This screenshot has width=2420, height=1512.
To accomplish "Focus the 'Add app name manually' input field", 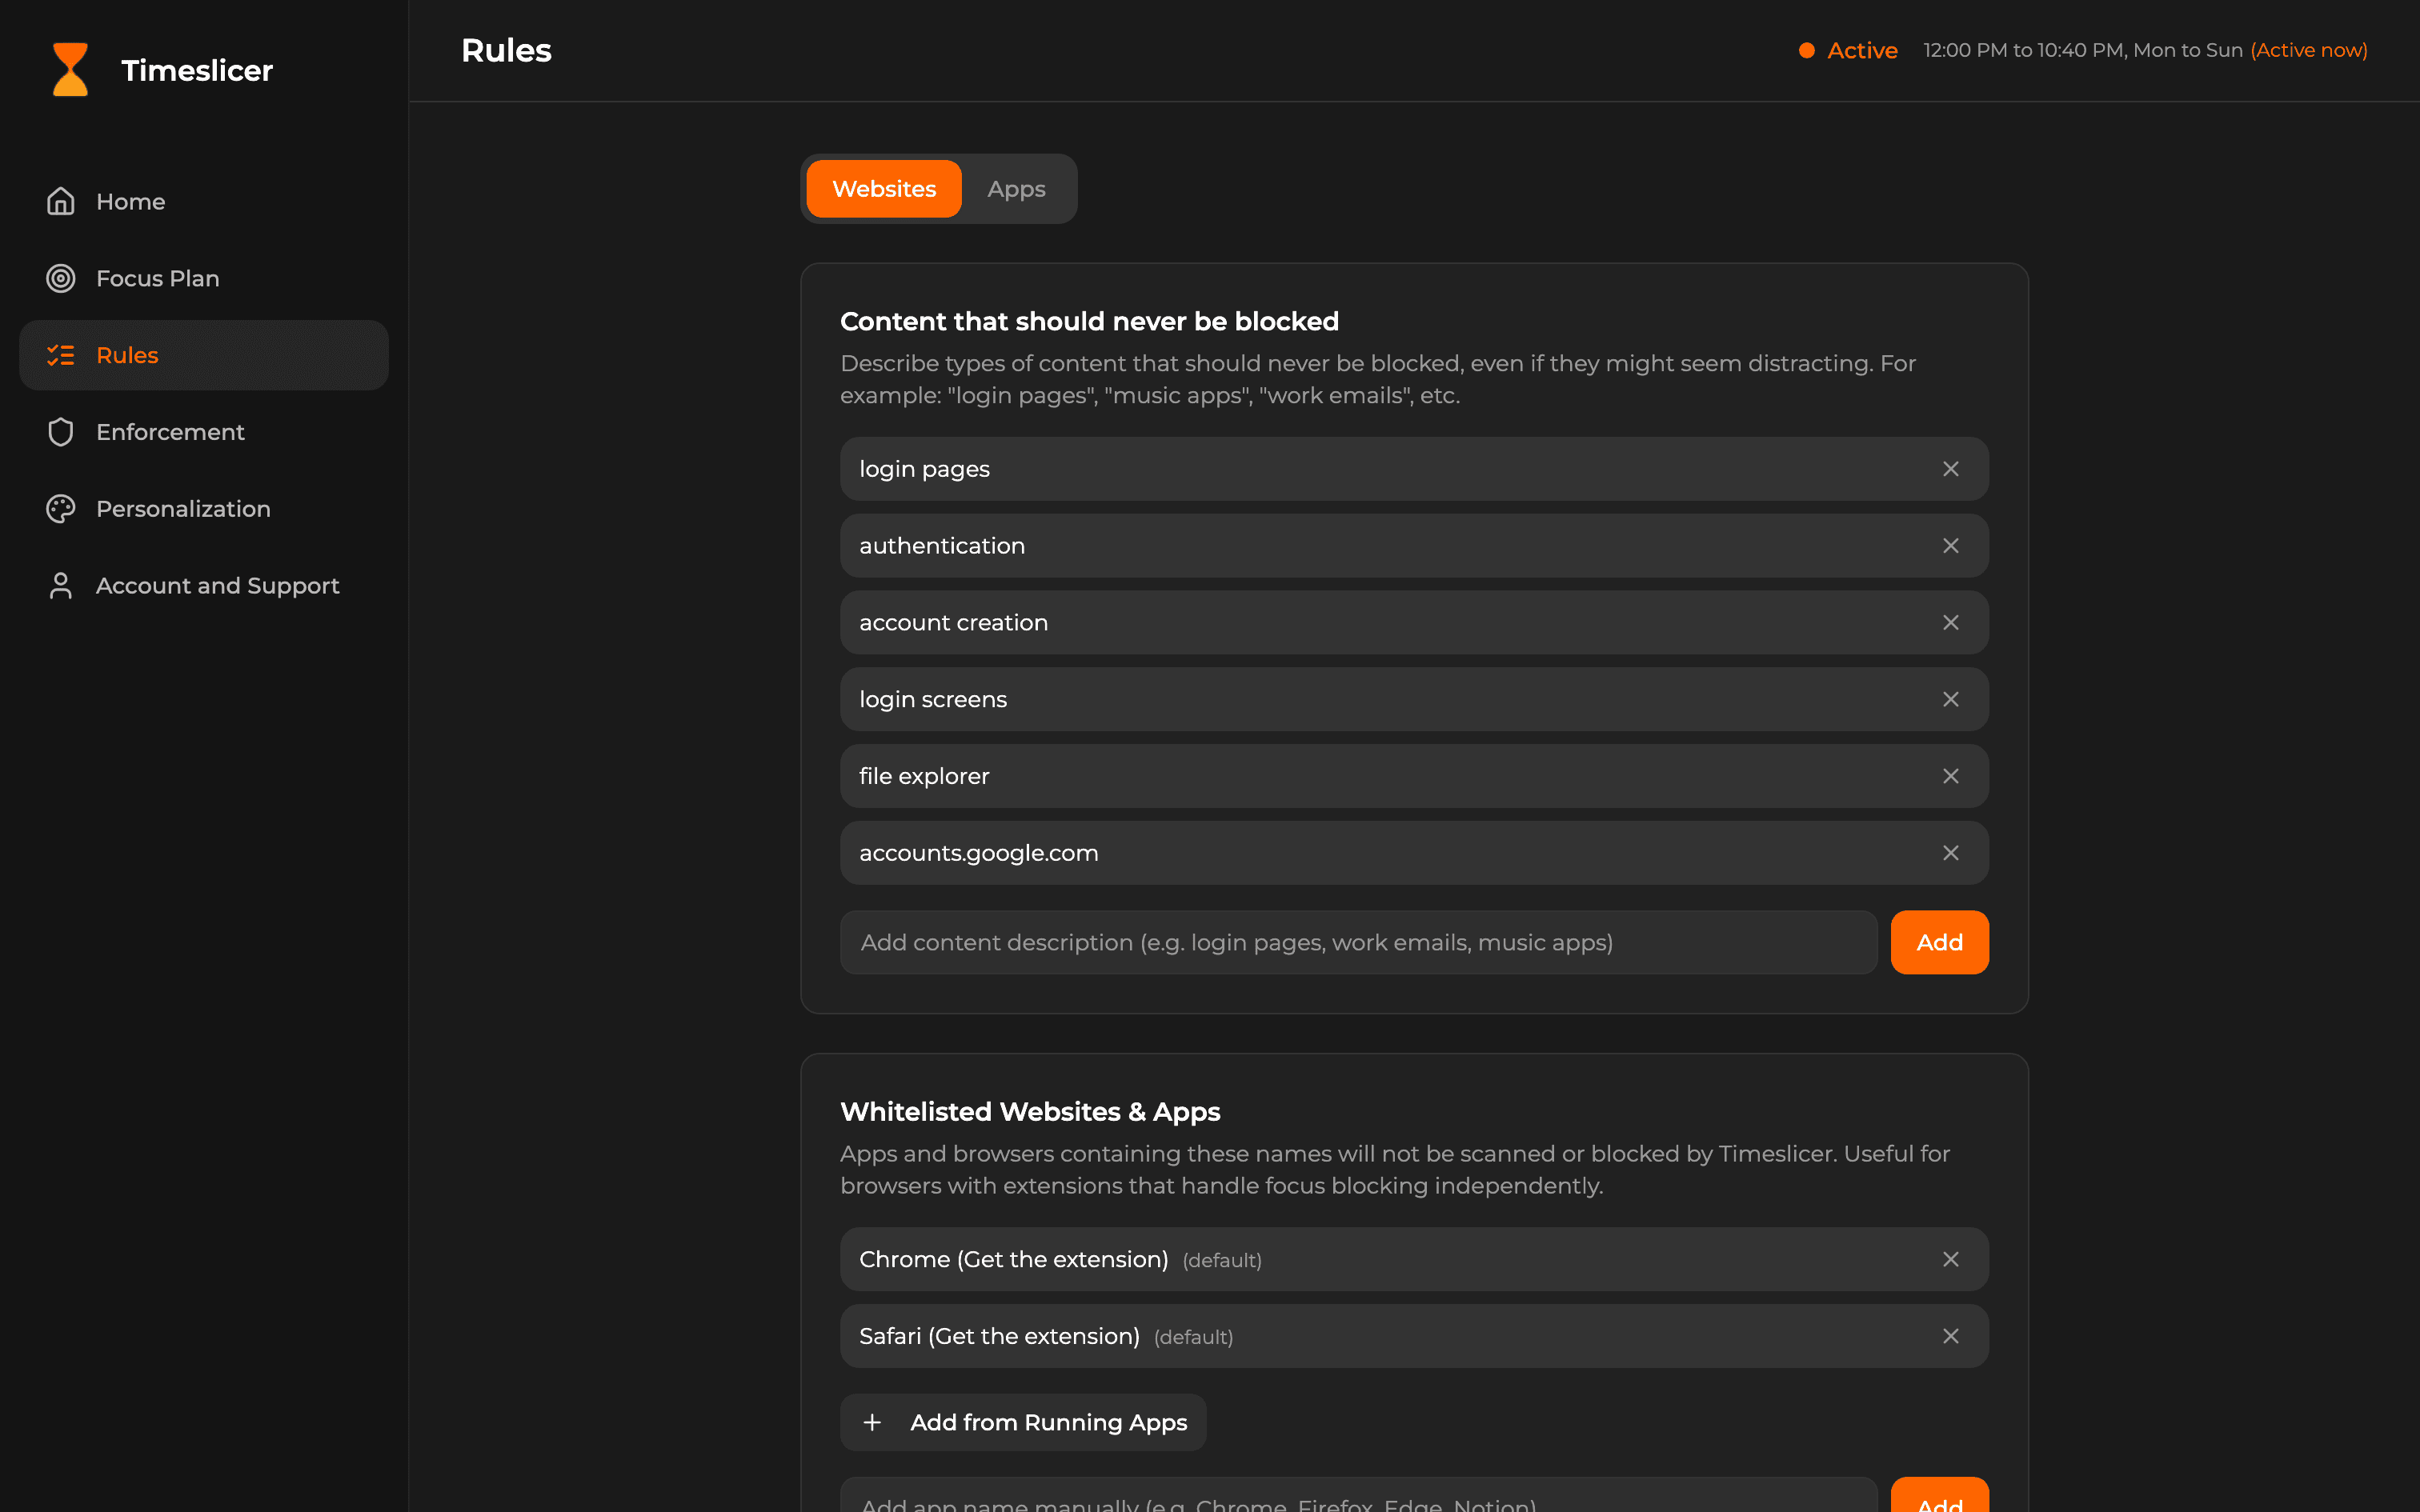I will [1358, 1496].
